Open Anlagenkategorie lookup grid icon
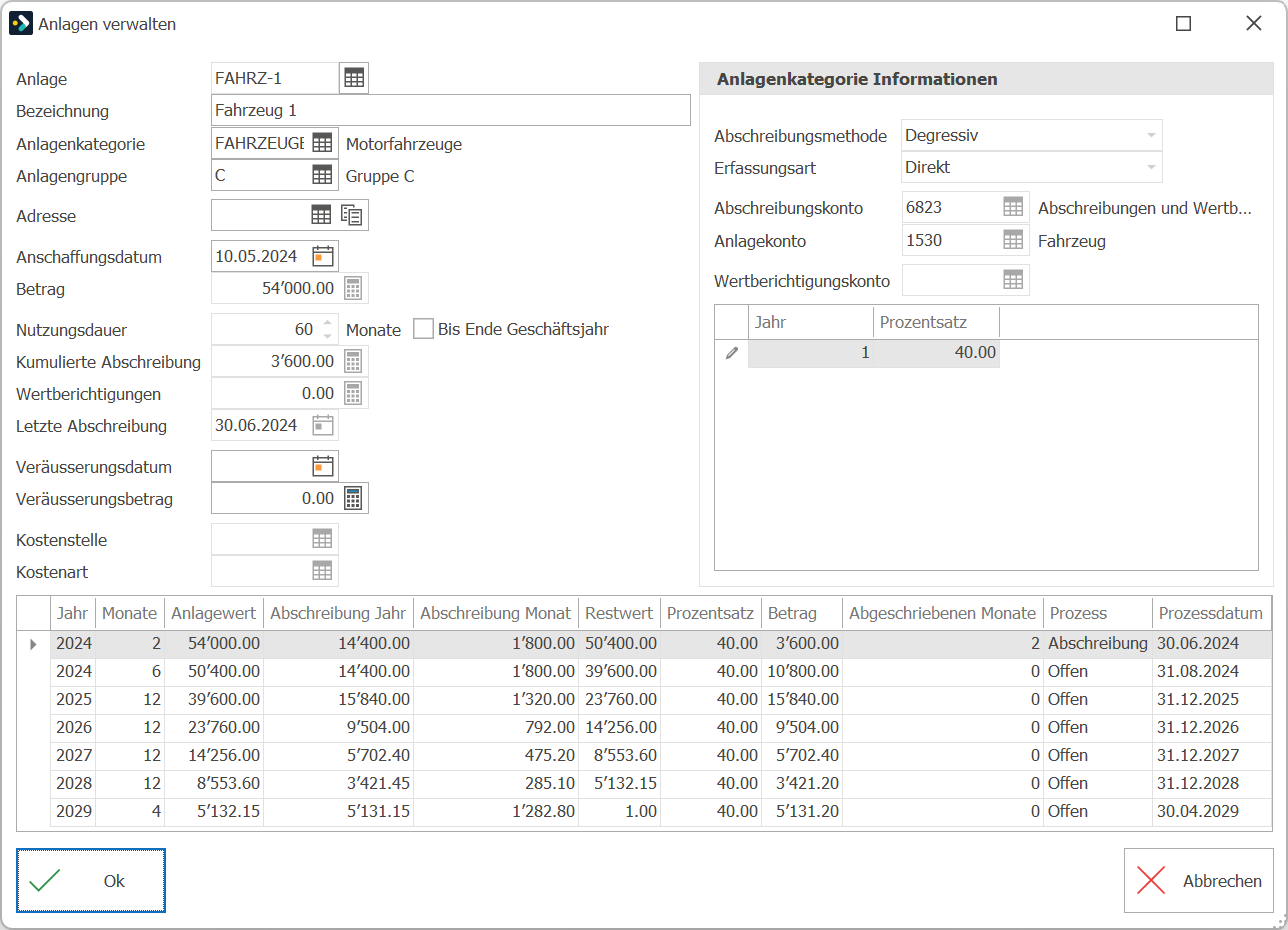 (x=322, y=143)
